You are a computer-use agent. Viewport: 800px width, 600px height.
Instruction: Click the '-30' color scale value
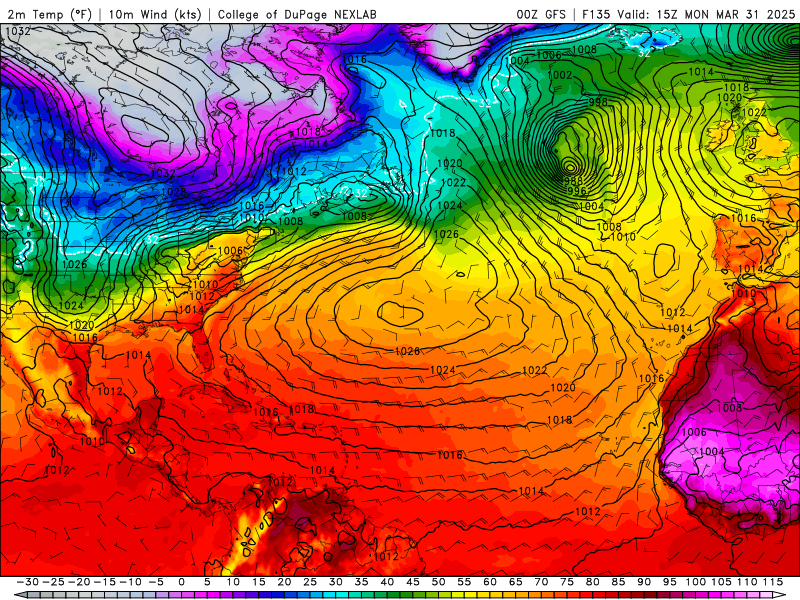28,582
